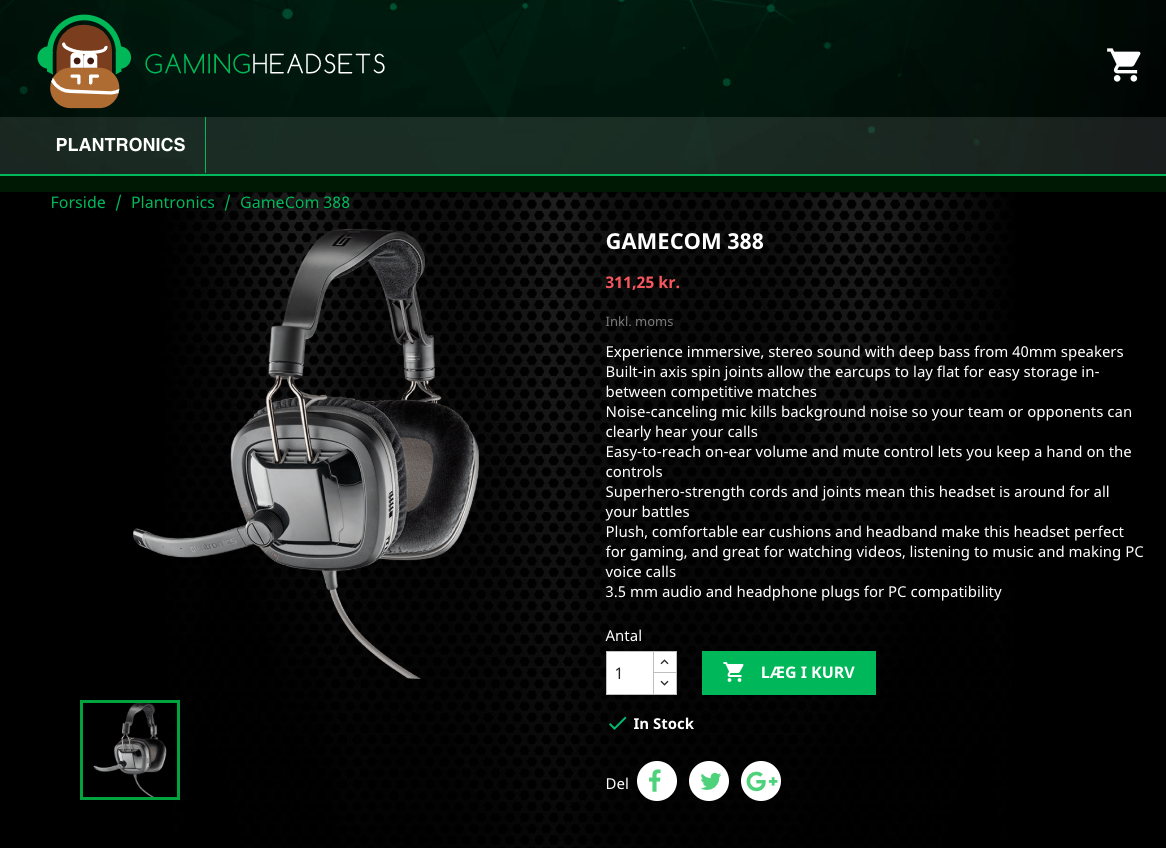Click the 311,25 kr. price label
1166x848 pixels.
(x=642, y=283)
